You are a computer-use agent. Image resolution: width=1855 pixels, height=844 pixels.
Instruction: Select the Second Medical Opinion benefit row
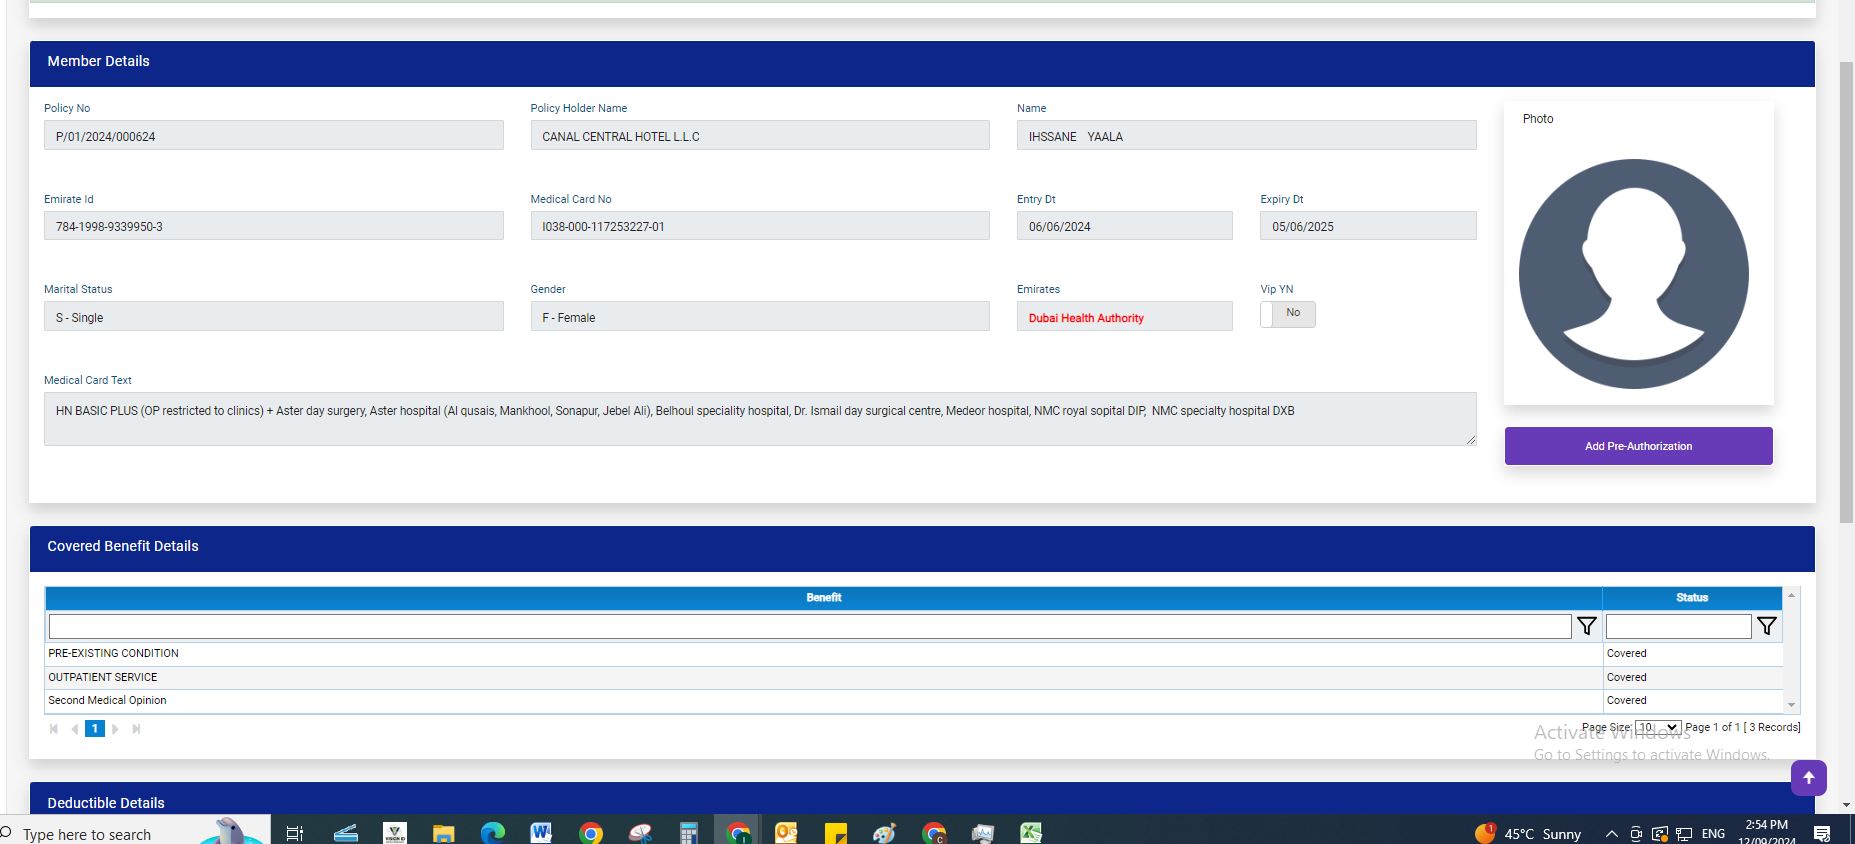(914, 701)
